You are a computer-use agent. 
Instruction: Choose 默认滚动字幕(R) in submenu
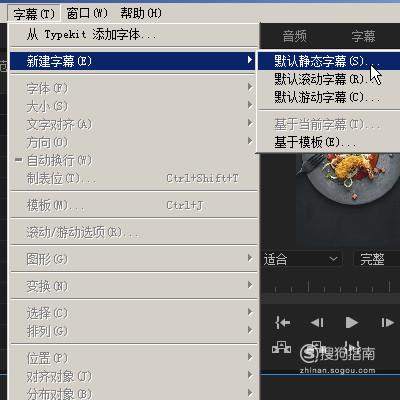[x=329, y=79]
